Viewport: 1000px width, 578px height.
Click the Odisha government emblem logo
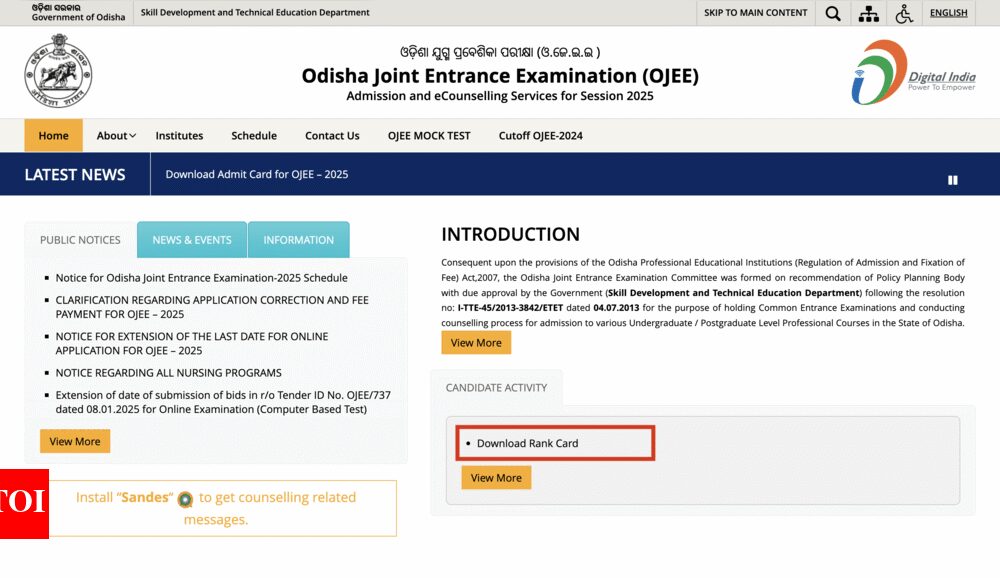pos(58,71)
